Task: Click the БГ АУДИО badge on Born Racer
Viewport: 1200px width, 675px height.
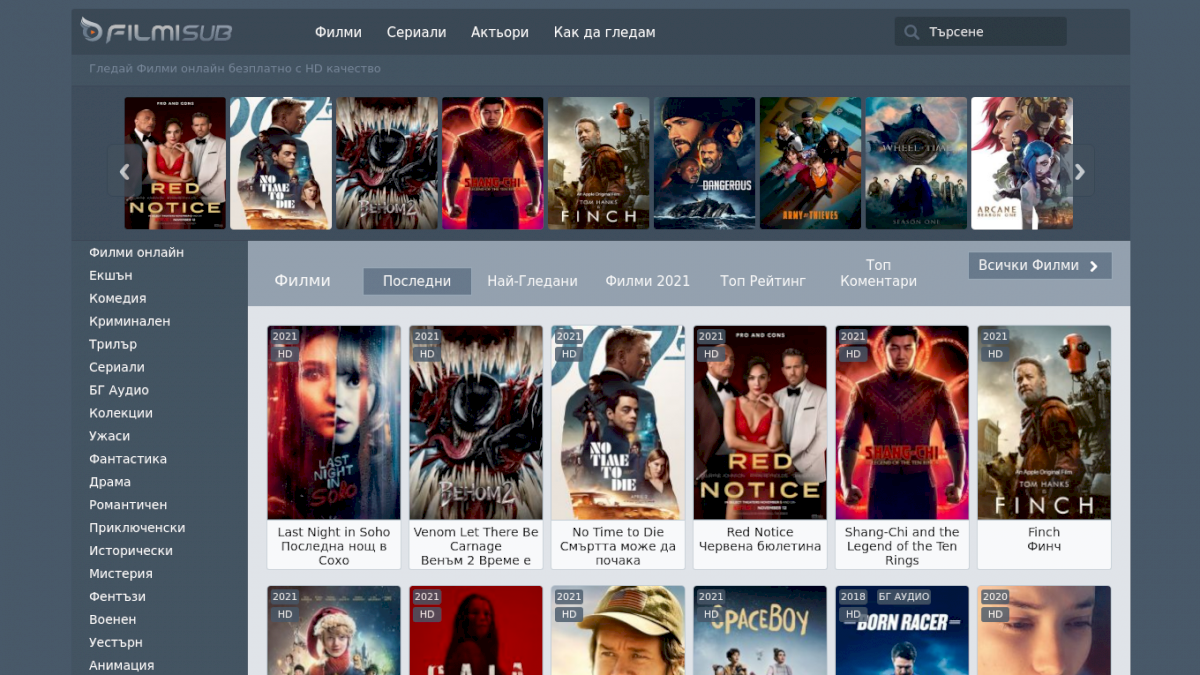Action: 904,597
